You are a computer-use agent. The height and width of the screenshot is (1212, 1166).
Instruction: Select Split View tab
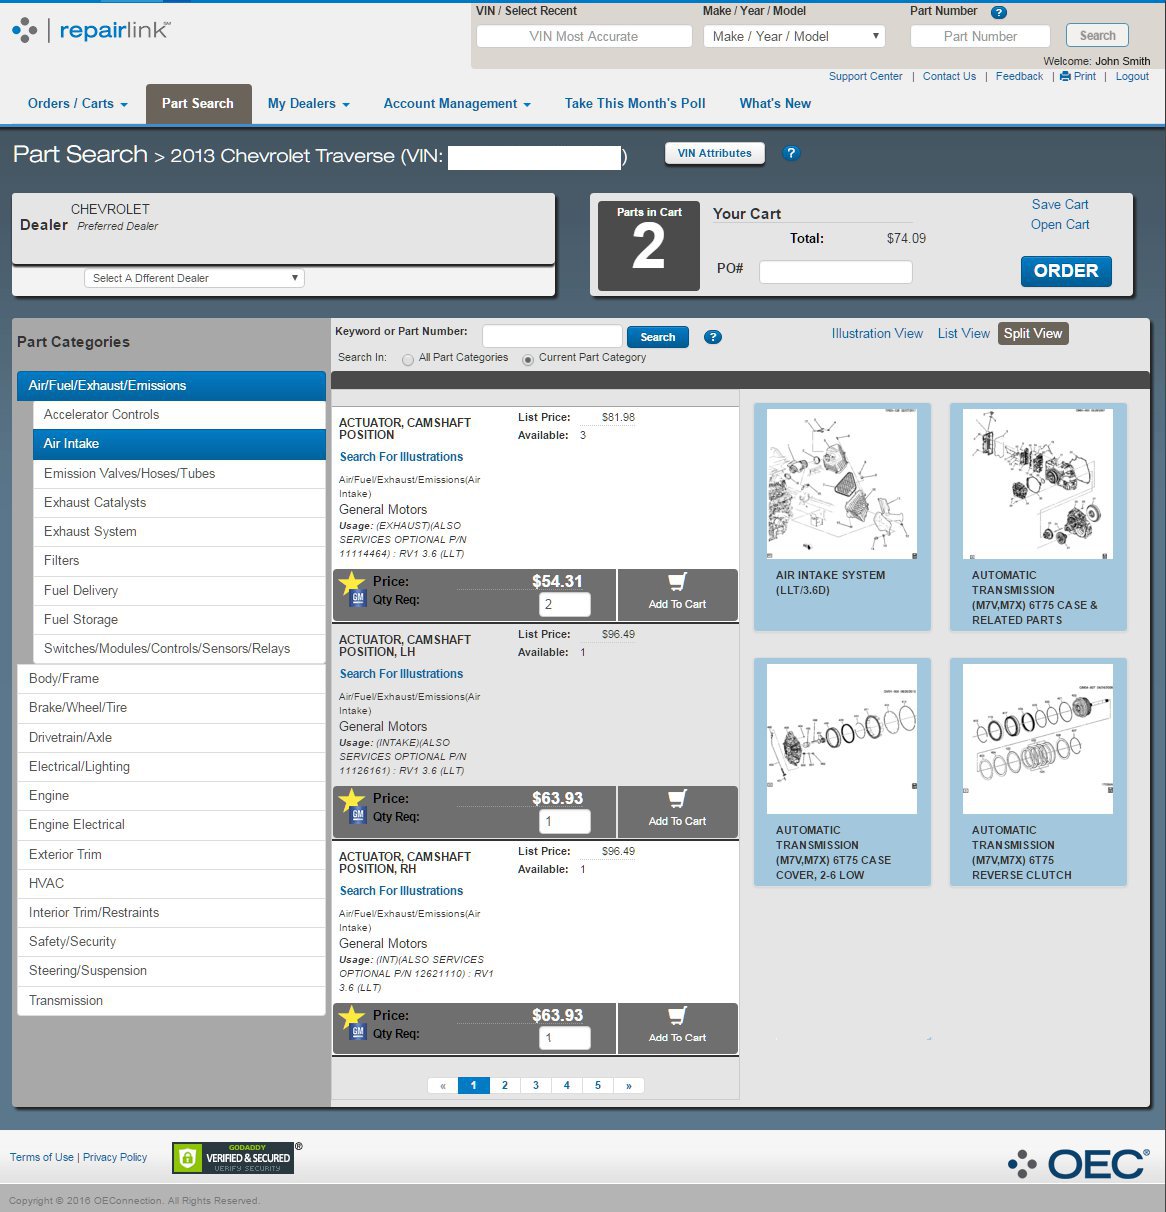click(x=1033, y=333)
